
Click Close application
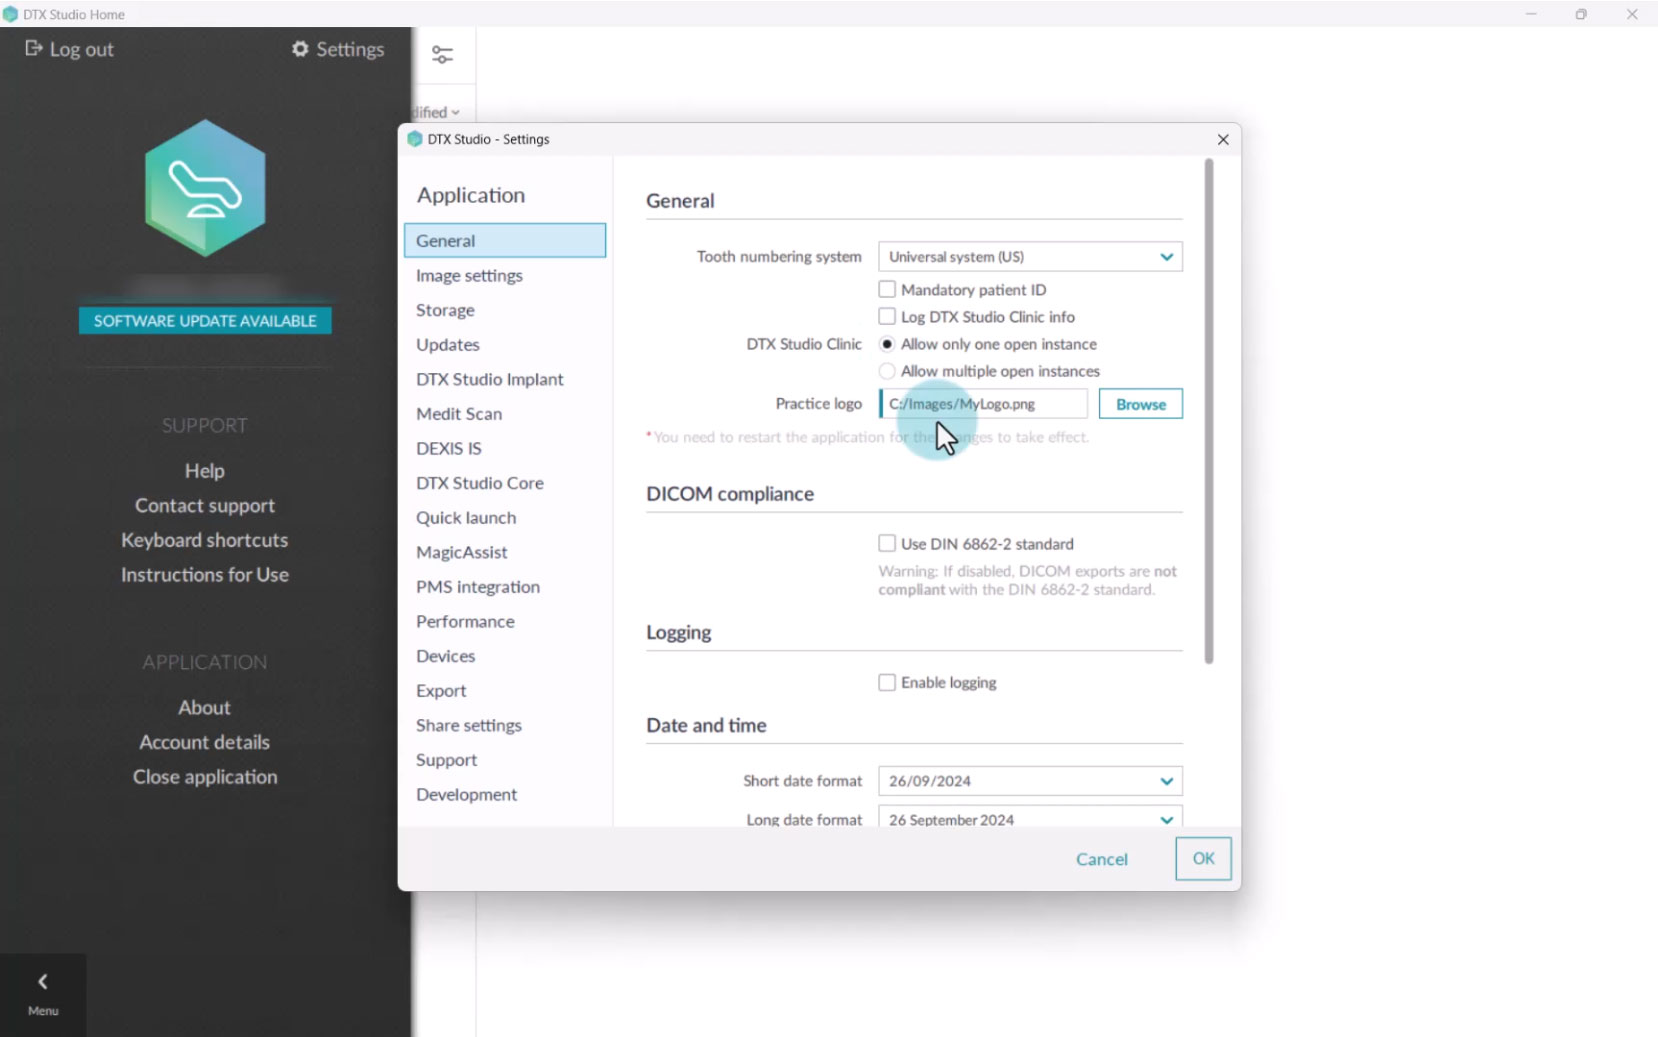205,777
